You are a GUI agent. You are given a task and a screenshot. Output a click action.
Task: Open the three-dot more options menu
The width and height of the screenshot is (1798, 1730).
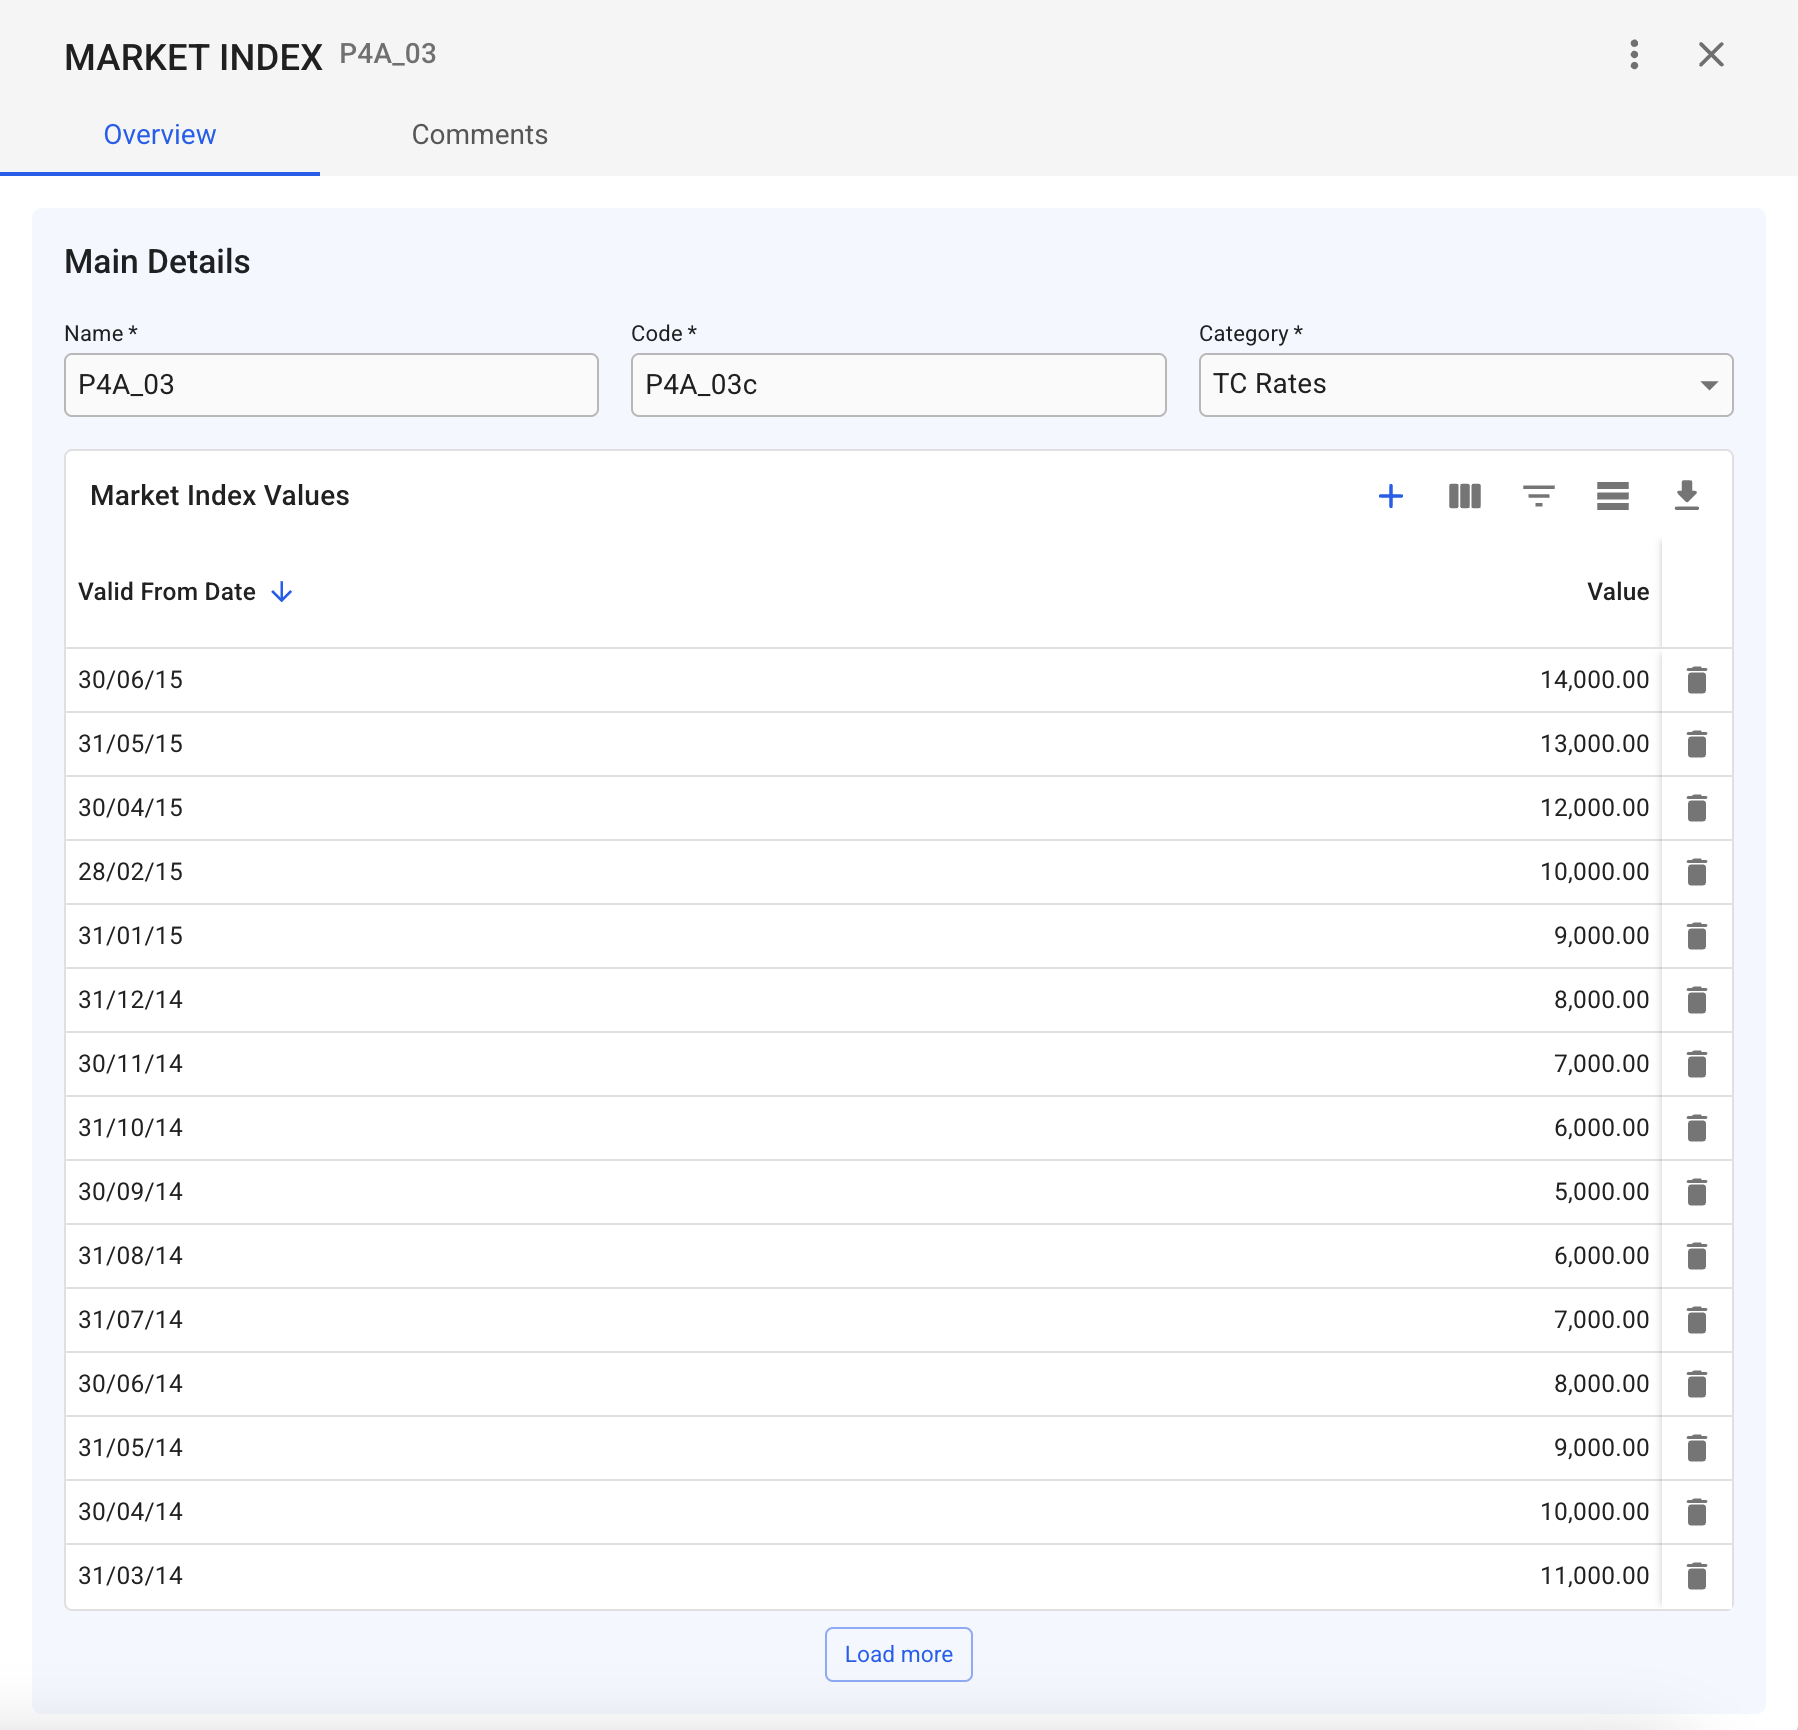coord(1634,55)
